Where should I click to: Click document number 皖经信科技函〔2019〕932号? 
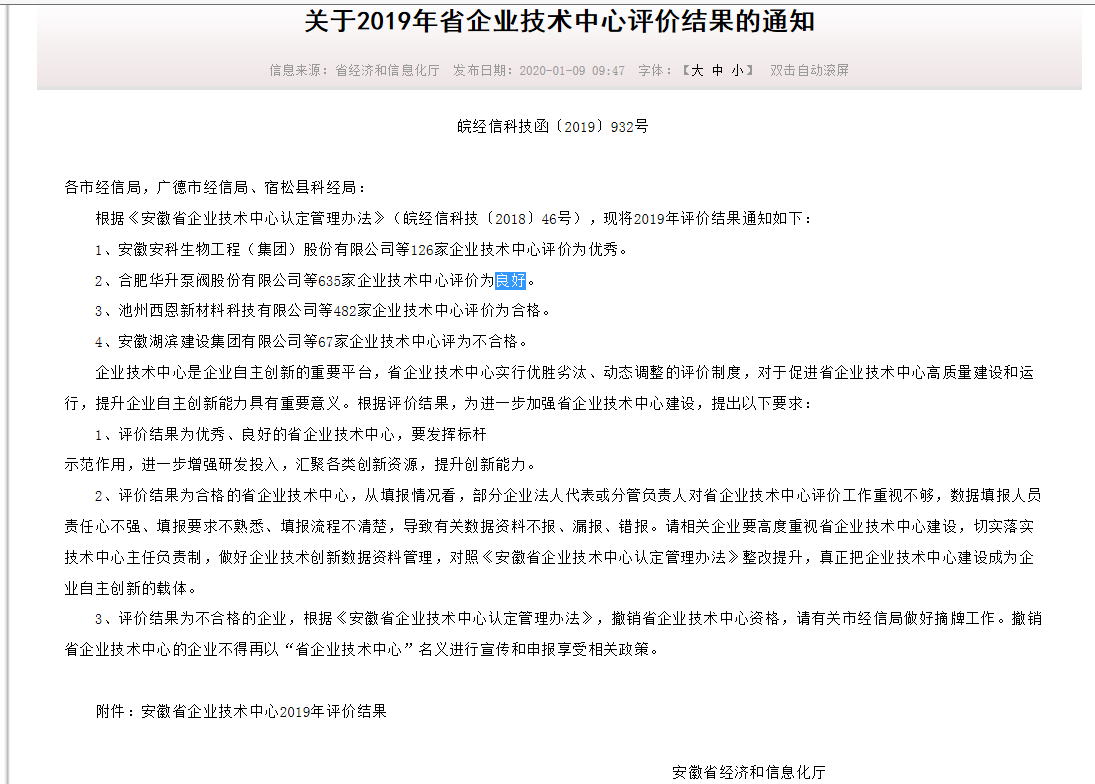pyautogui.click(x=553, y=126)
